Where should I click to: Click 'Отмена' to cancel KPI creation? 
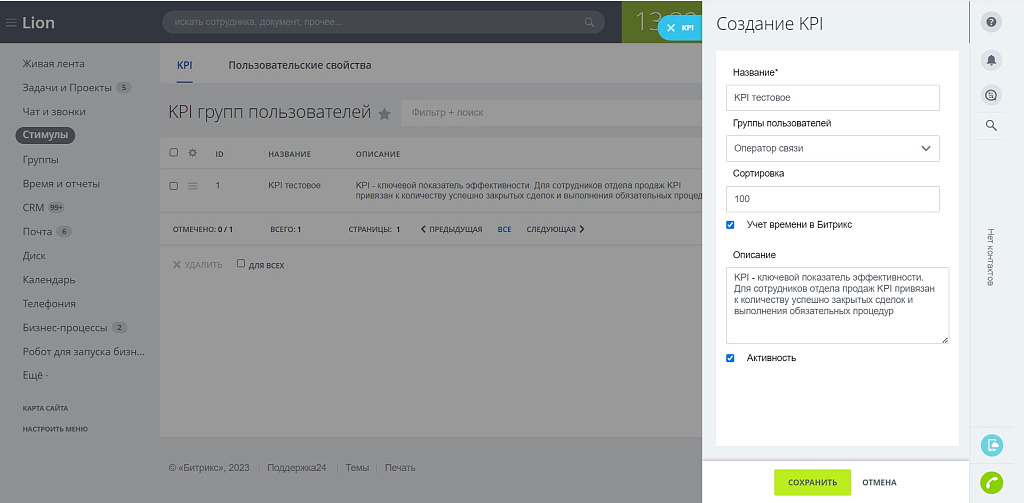(x=879, y=482)
